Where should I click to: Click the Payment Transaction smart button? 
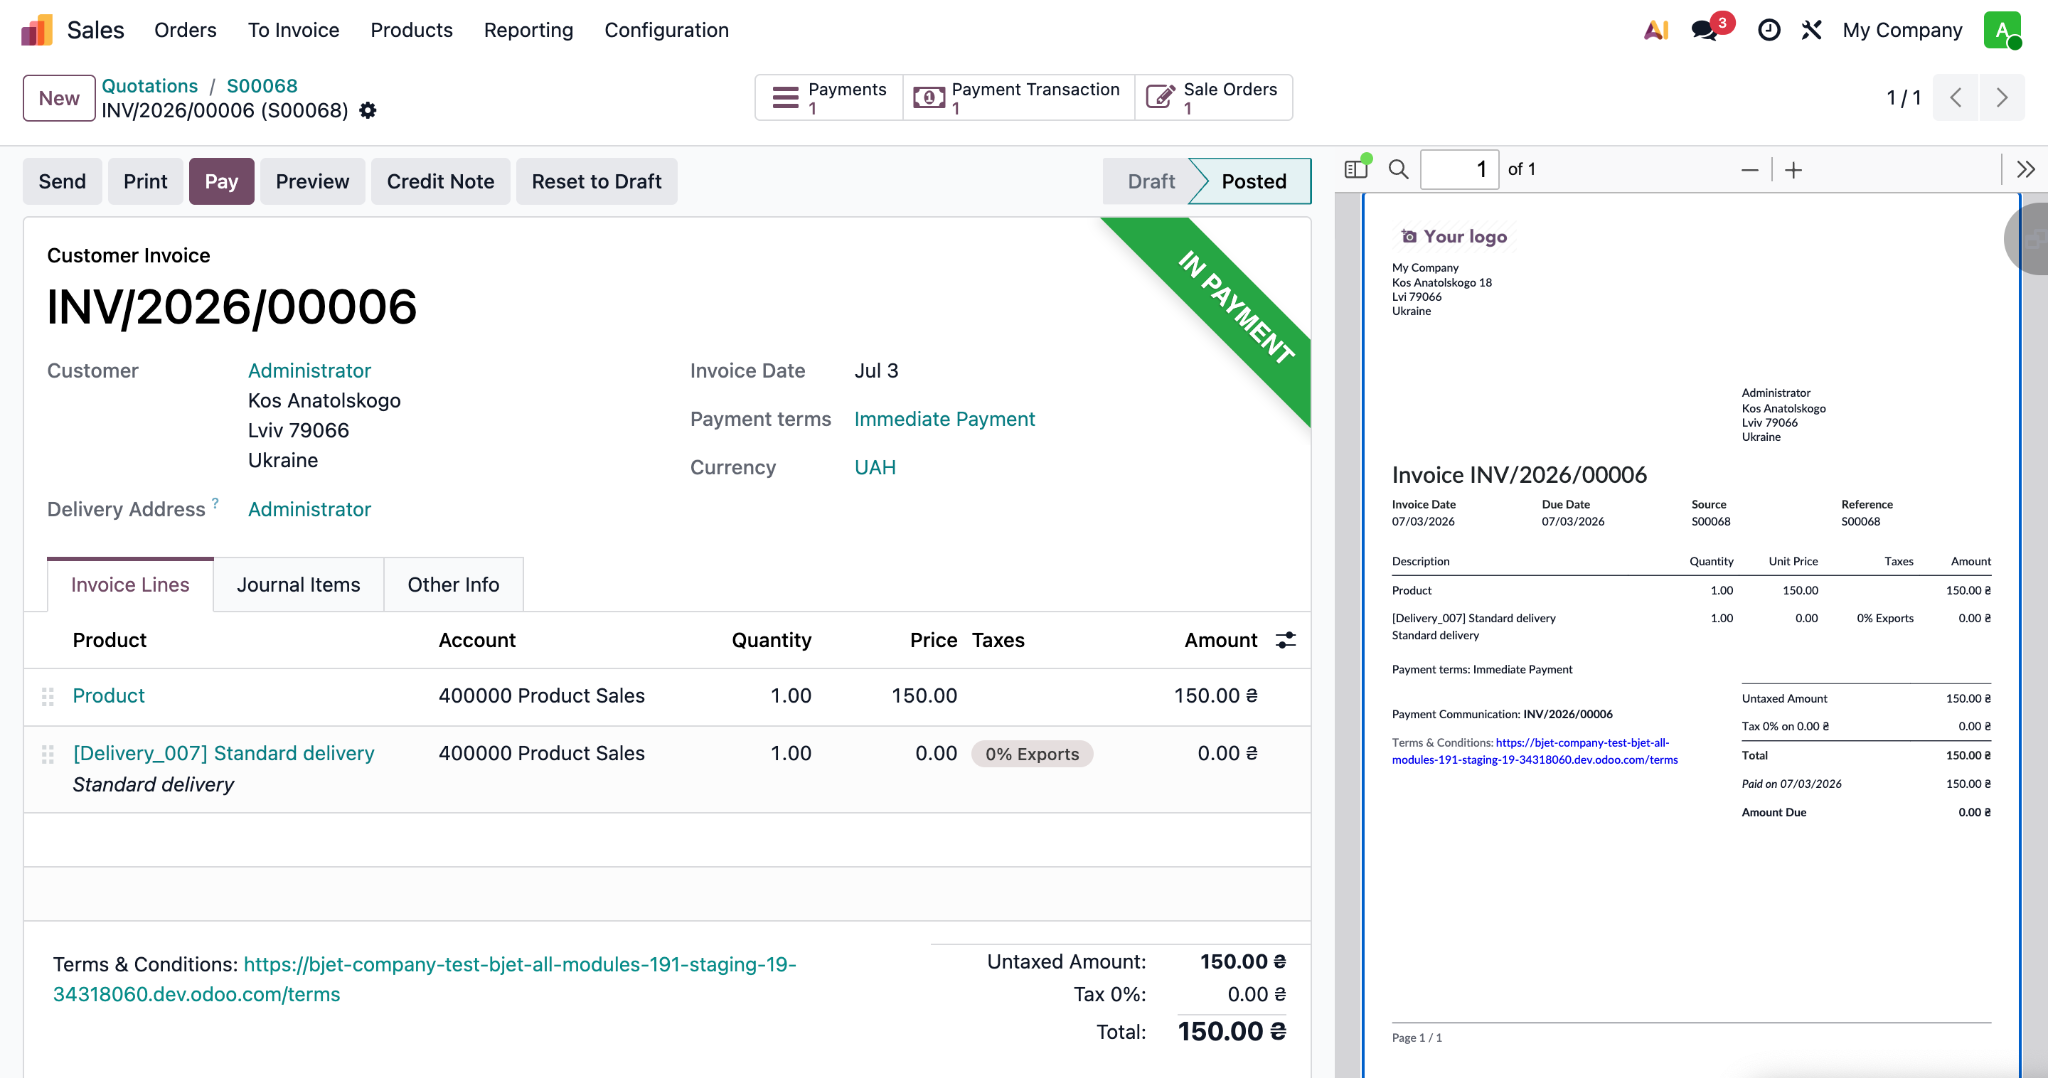1018,97
